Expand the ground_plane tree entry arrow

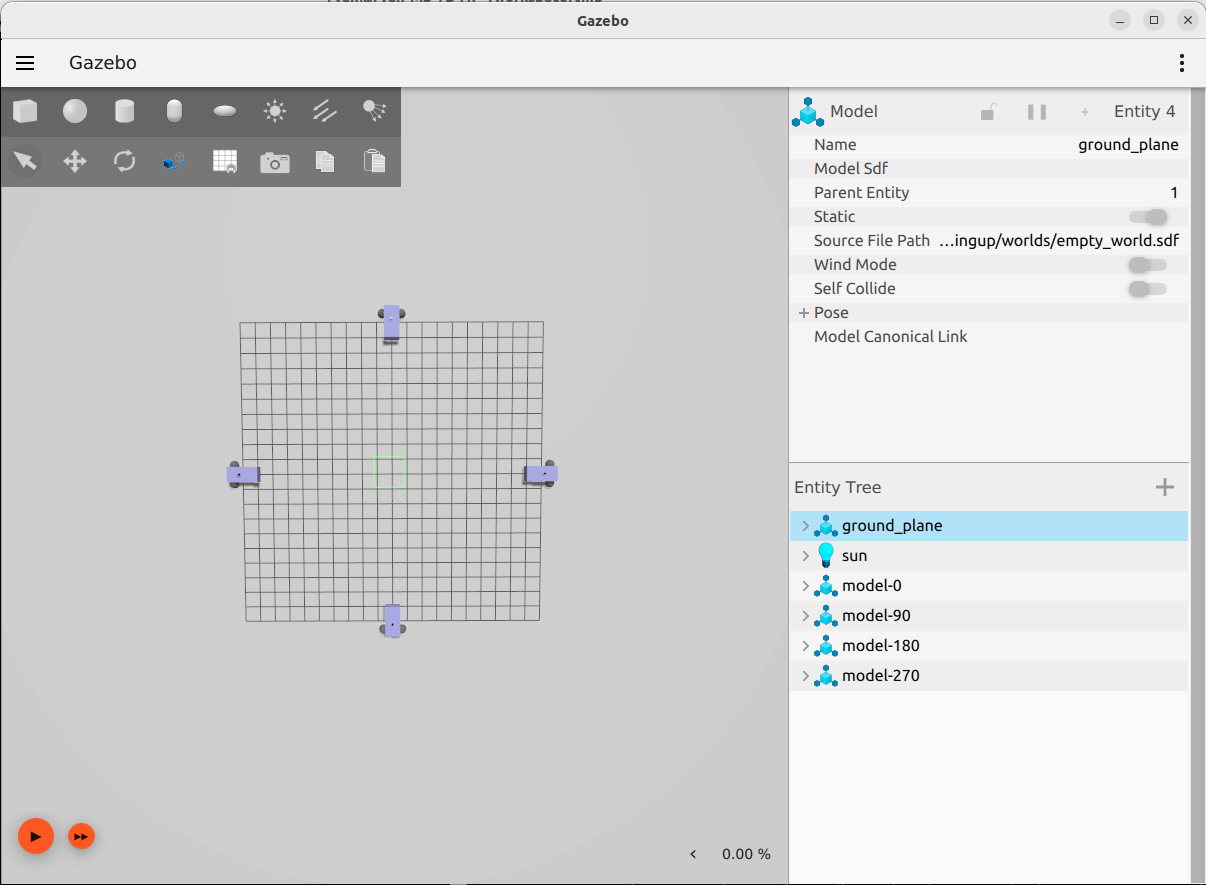[x=805, y=526]
